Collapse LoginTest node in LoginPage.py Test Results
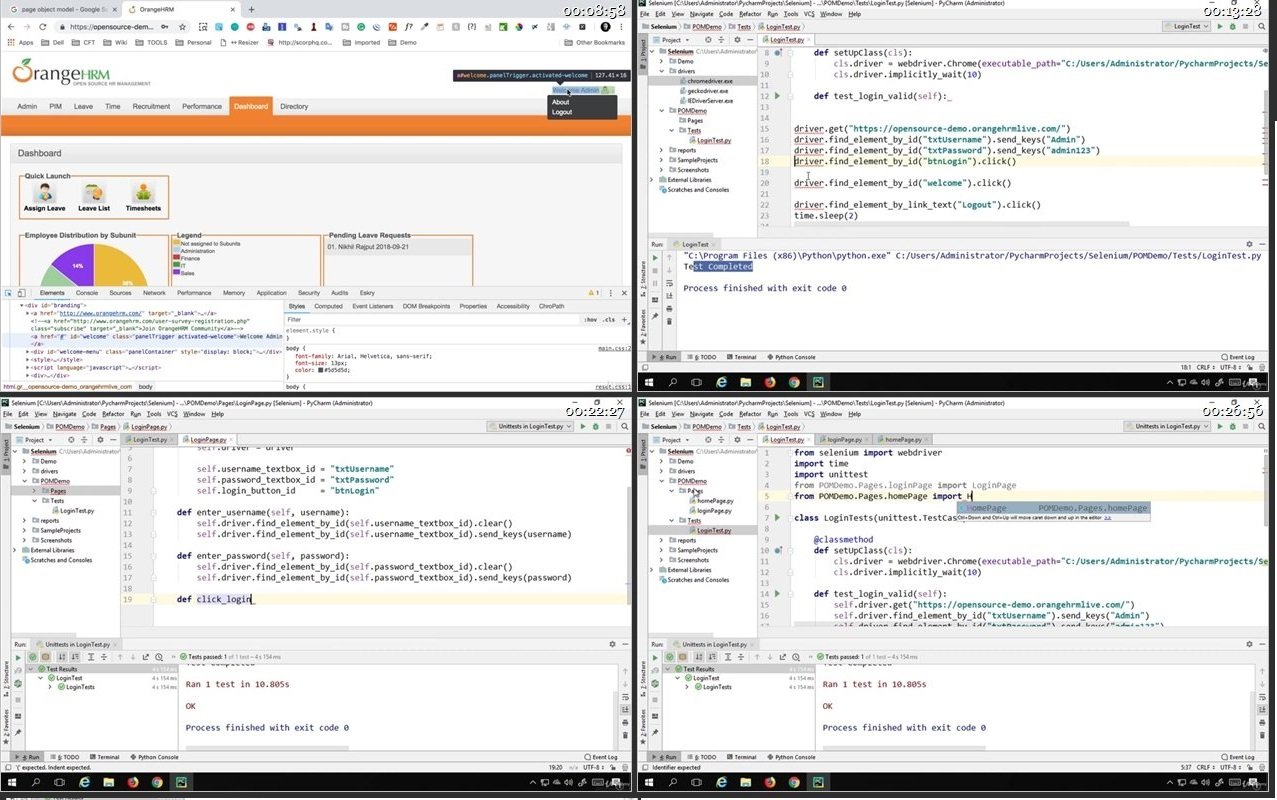The height and width of the screenshot is (800, 1277). (x=40, y=678)
